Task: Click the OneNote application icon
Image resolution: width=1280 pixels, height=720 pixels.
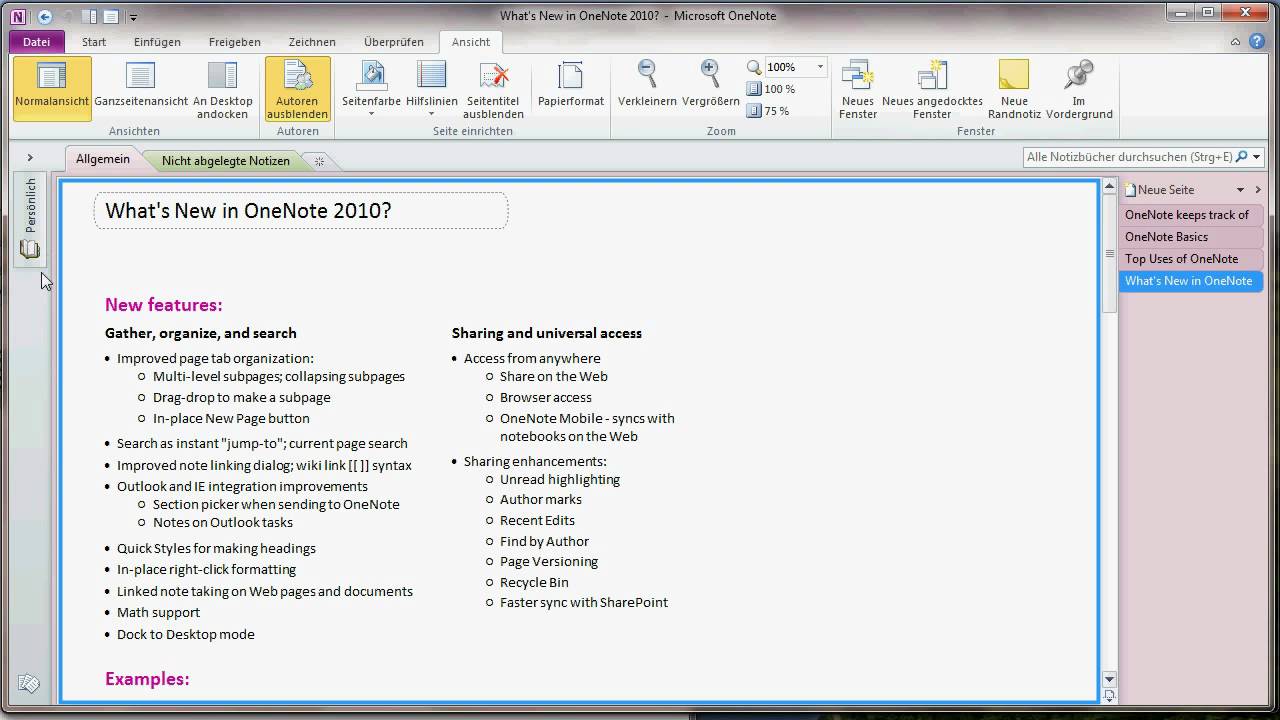Action: coord(17,16)
